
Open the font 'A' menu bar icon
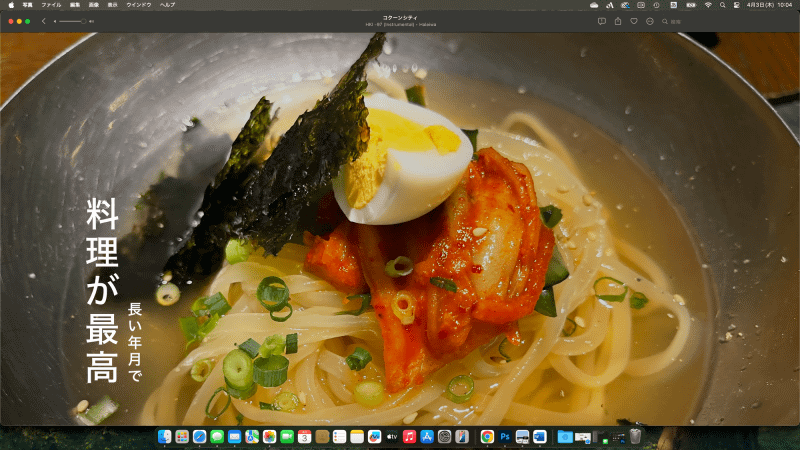[610, 5]
